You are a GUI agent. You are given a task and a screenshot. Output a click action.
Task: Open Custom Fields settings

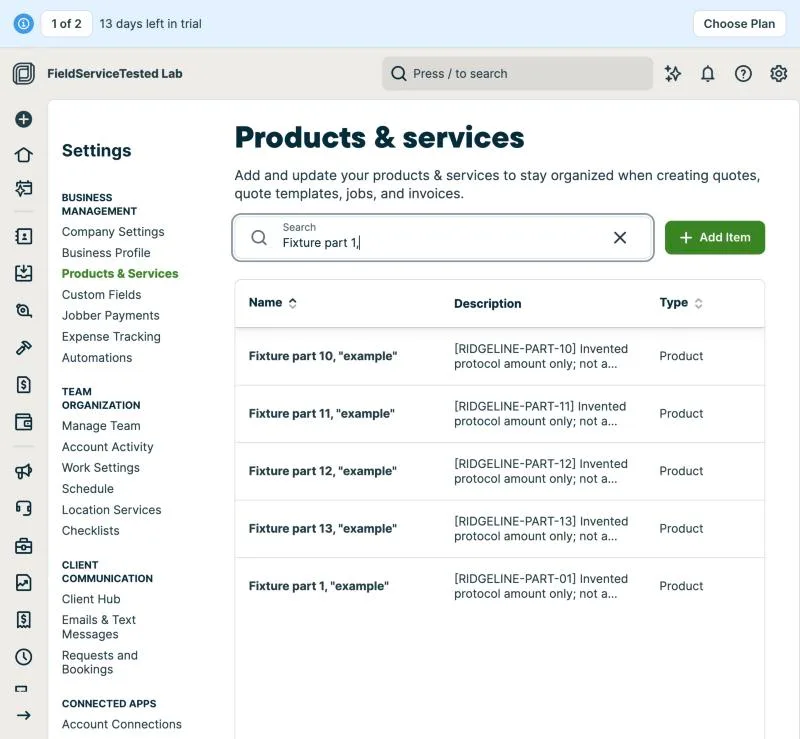pyautogui.click(x=102, y=294)
